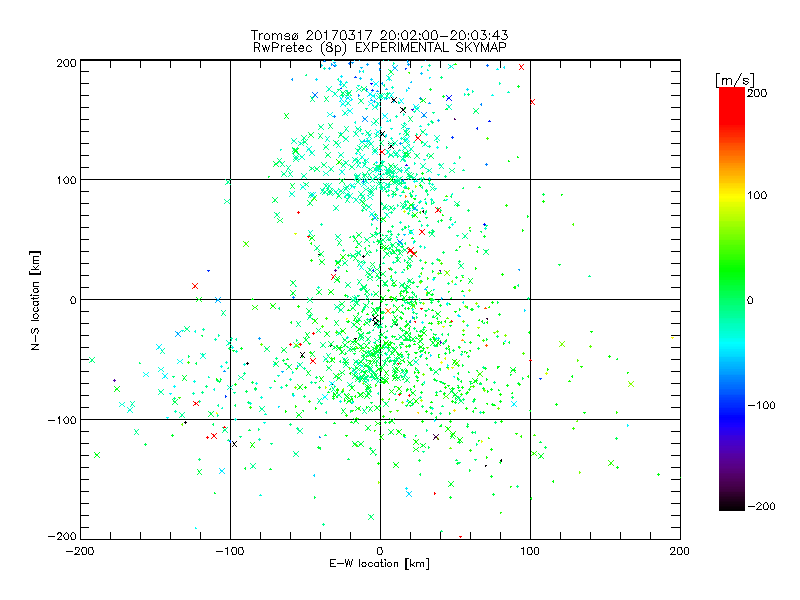
Task: Click the '[m/s]' colorbar unit label
Action: coord(735,80)
